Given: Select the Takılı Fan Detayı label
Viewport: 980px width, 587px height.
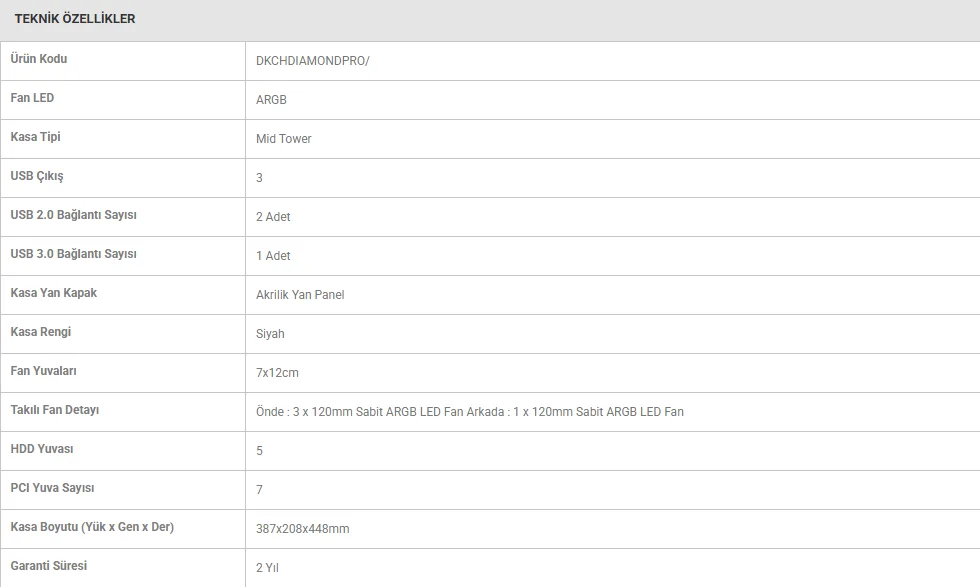Looking at the screenshot, I should click(x=55, y=410).
